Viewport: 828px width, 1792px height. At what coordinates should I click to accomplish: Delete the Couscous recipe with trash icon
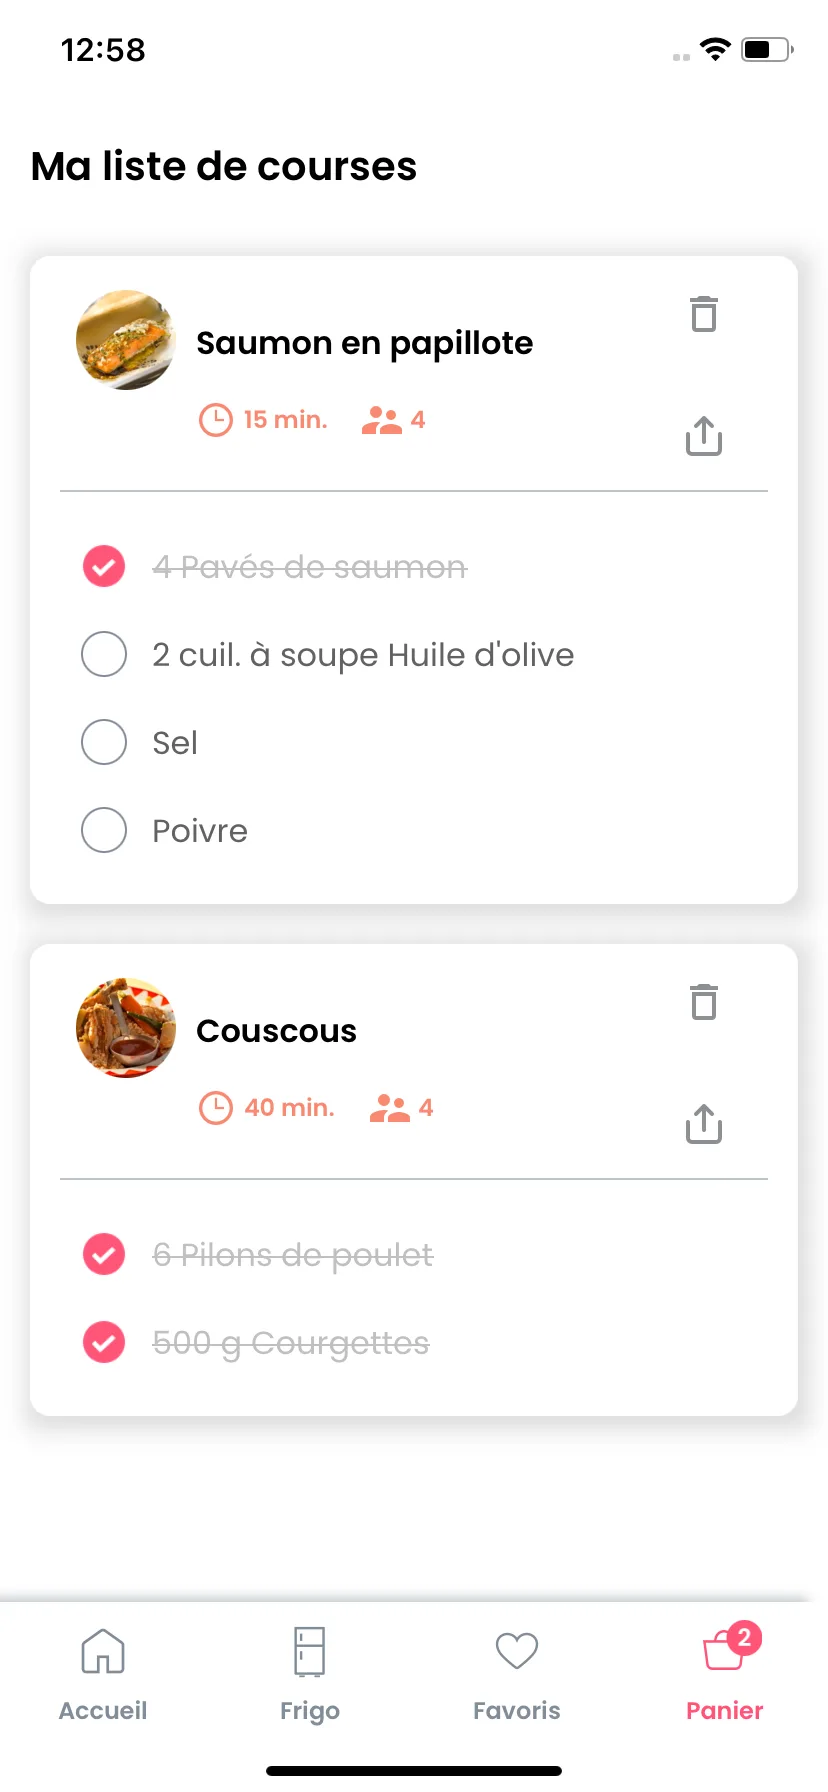point(704,1002)
